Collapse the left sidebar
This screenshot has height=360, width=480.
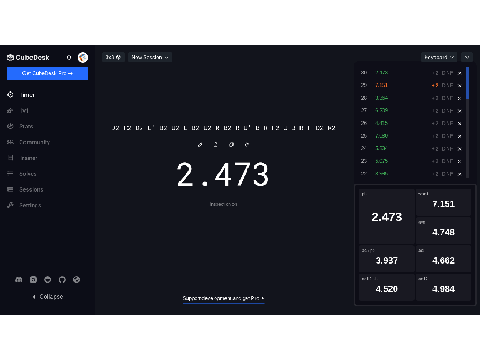(x=48, y=296)
